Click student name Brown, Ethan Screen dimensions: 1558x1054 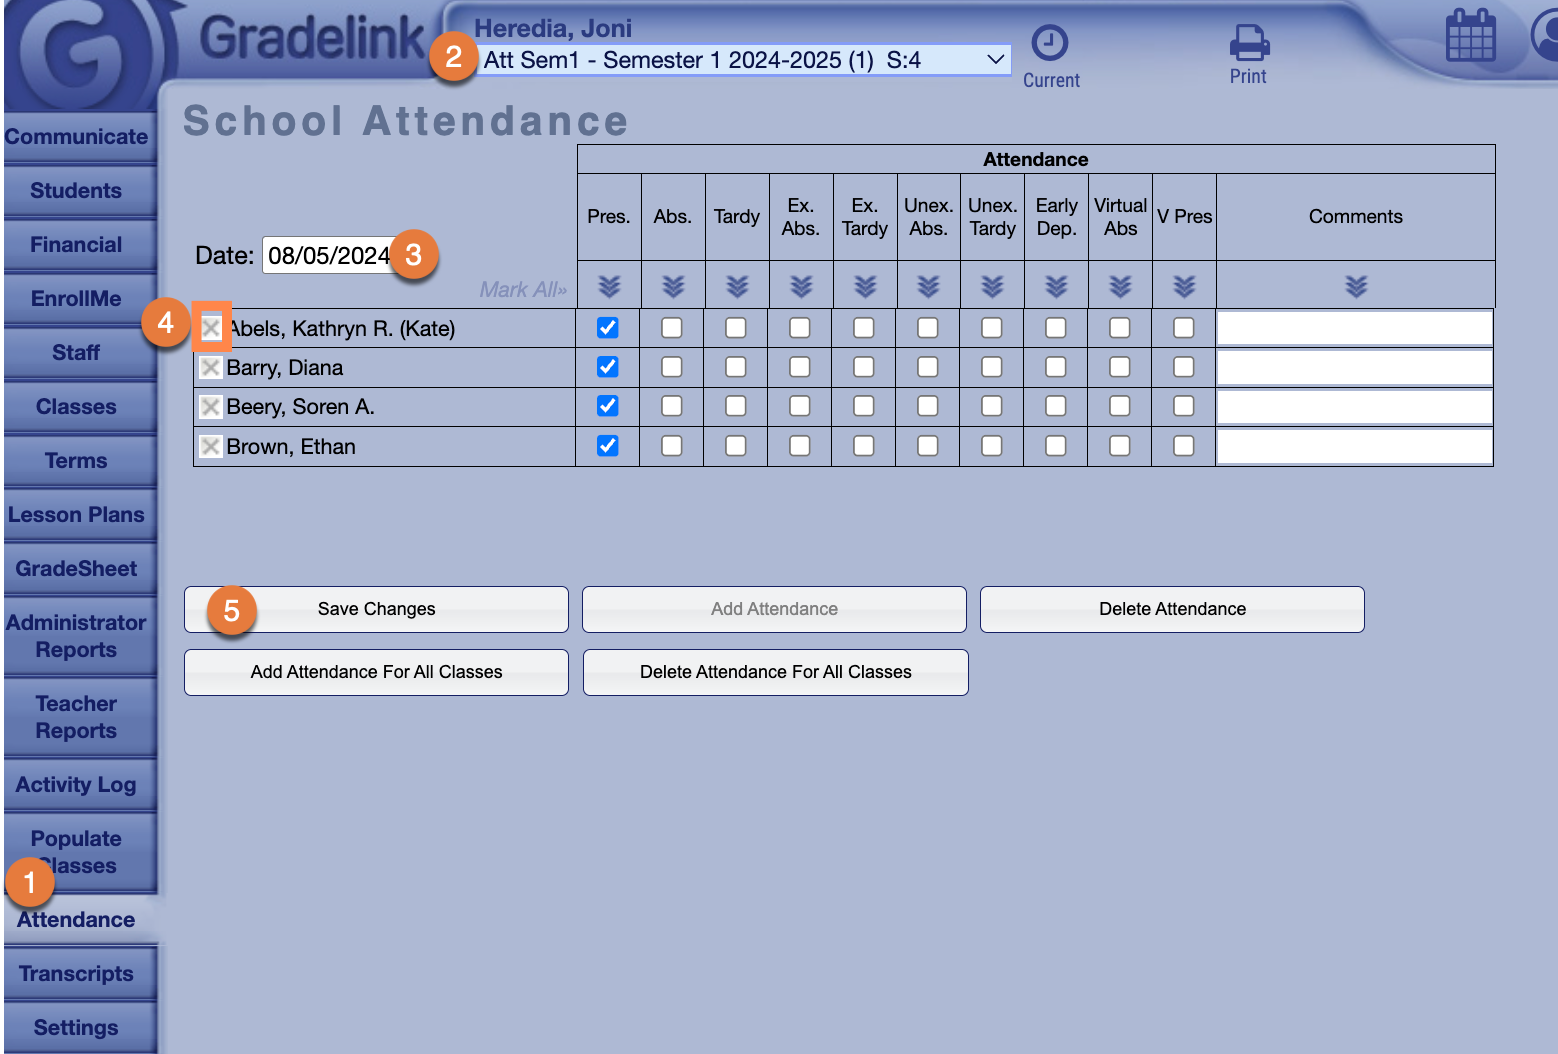[291, 447]
